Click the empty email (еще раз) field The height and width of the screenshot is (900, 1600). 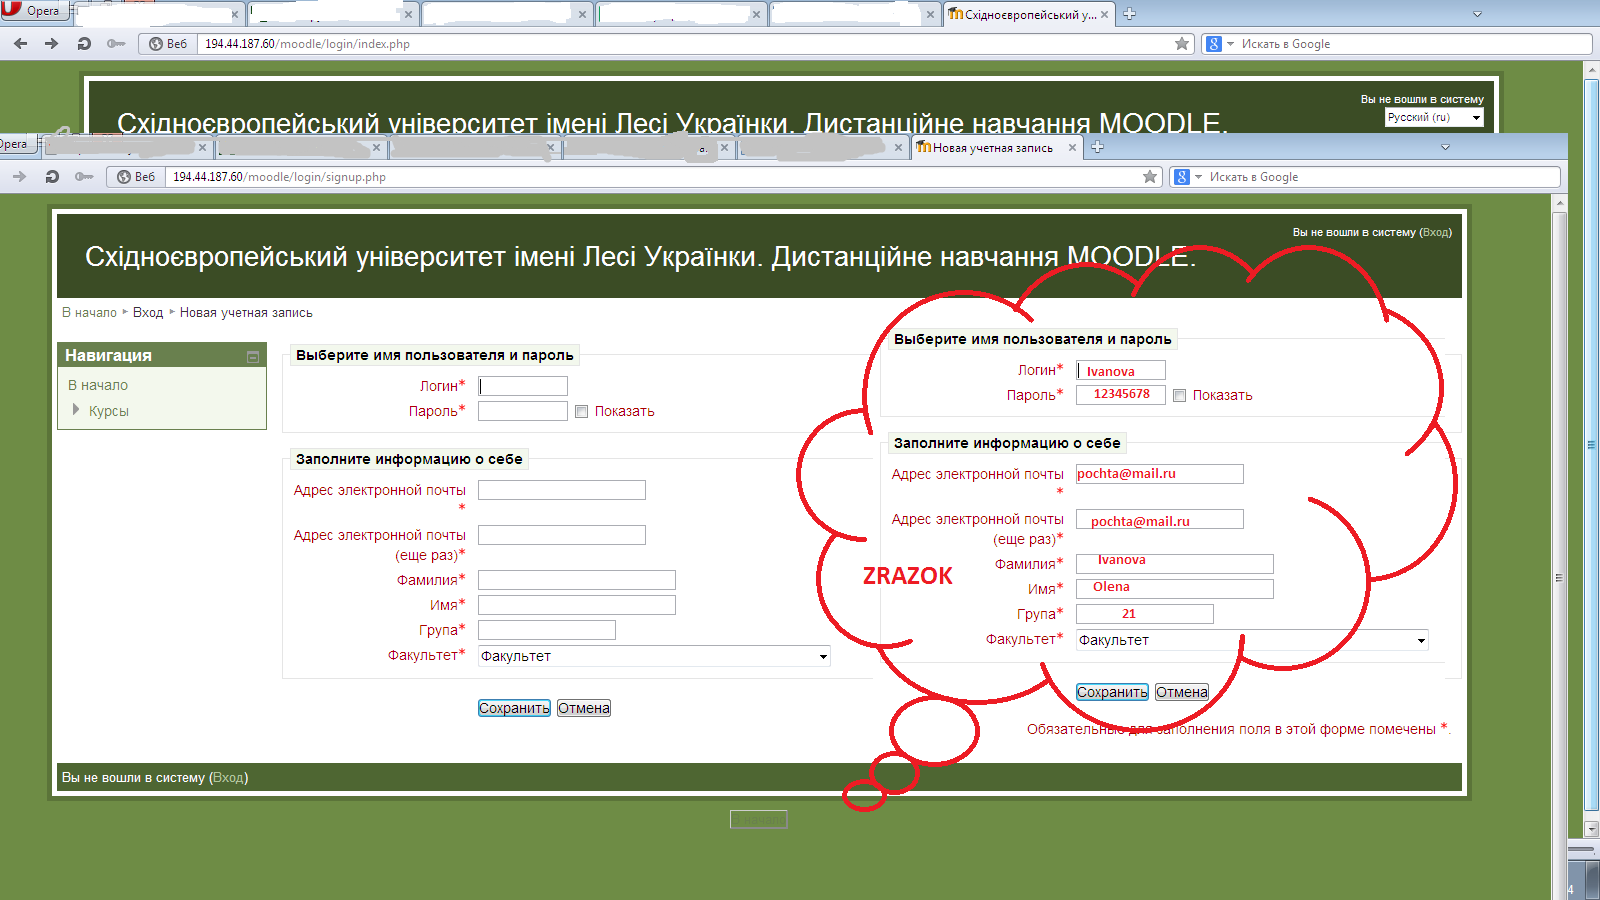click(x=562, y=535)
